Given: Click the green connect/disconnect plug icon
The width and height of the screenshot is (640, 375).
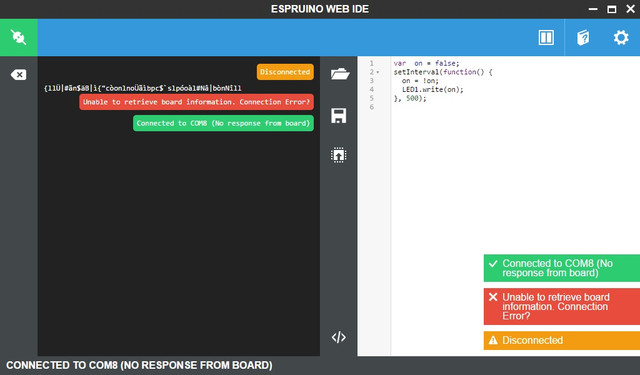Looking at the screenshot, I should pyautogui.click(x=19, y=37).
